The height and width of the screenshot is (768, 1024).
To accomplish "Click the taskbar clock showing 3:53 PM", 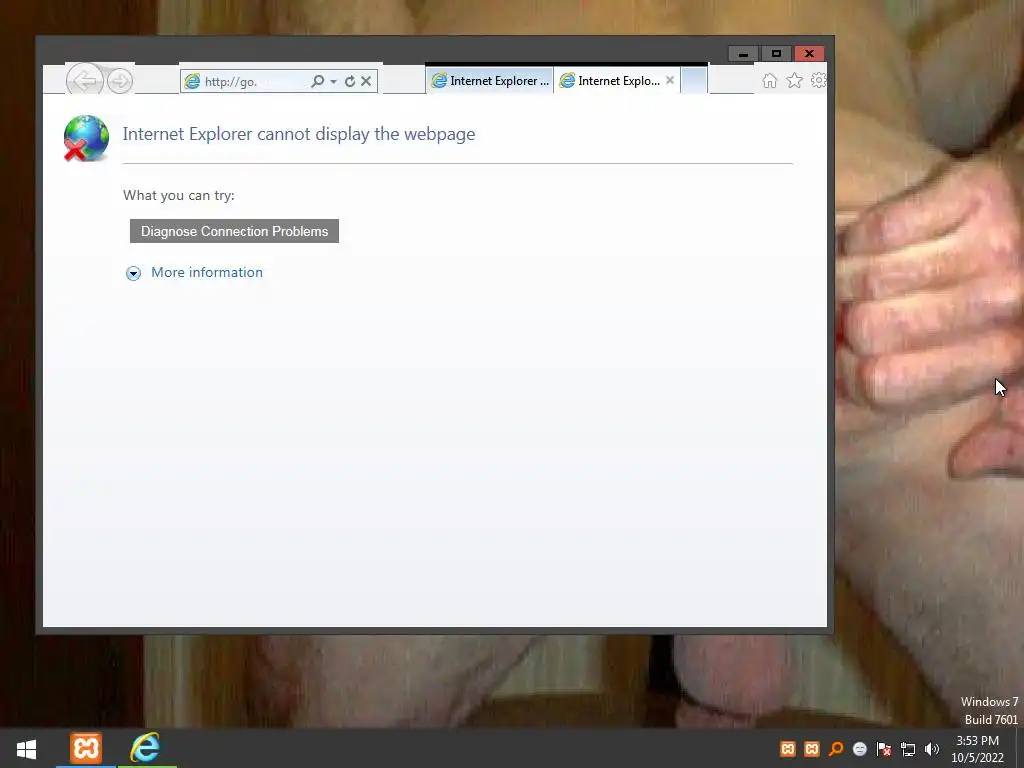I will click(977, 749).
